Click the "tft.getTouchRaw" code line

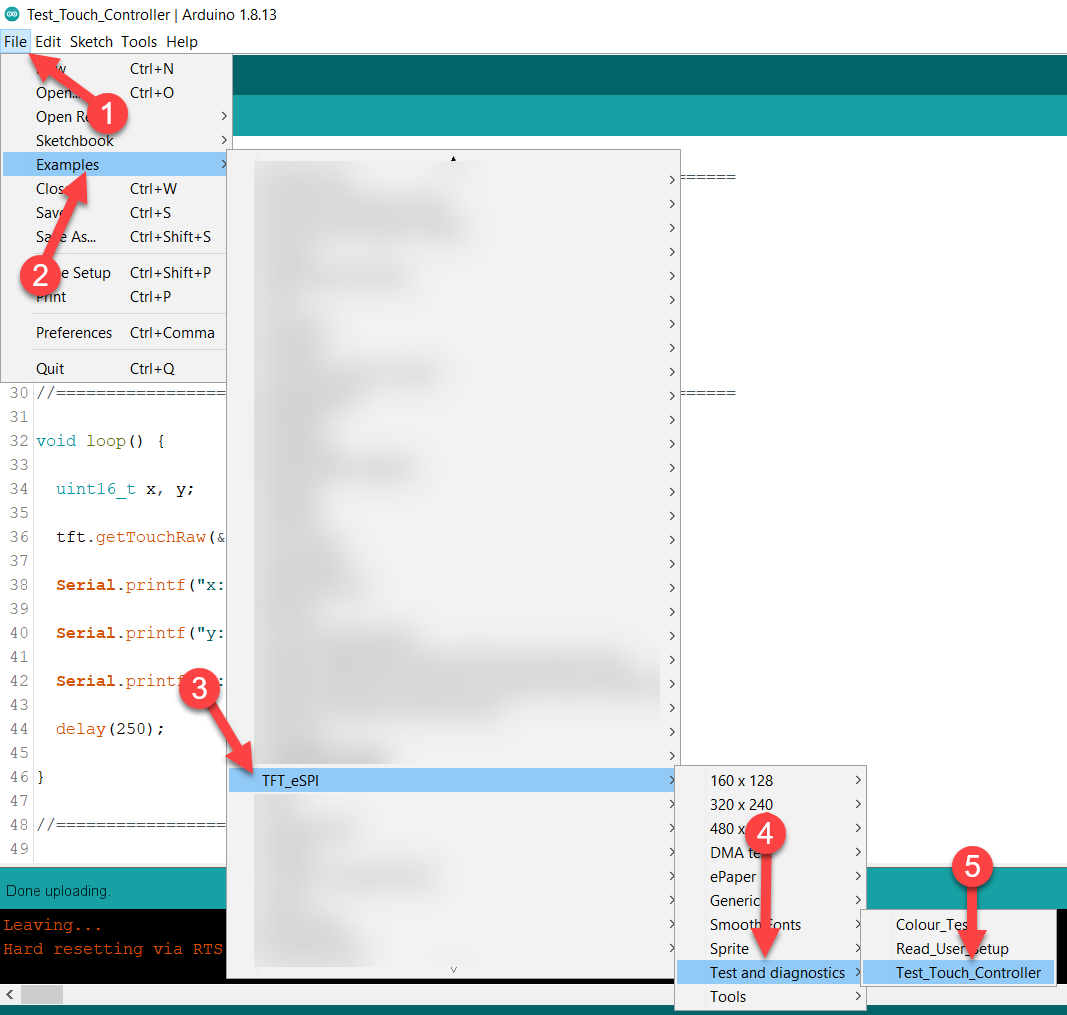point(141,537)
